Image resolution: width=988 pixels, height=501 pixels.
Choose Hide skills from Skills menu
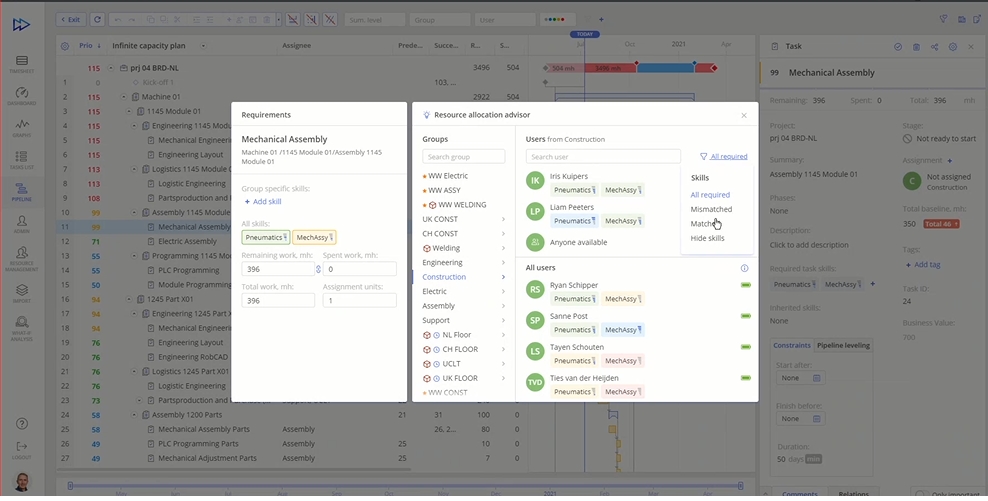coord(707,238)
